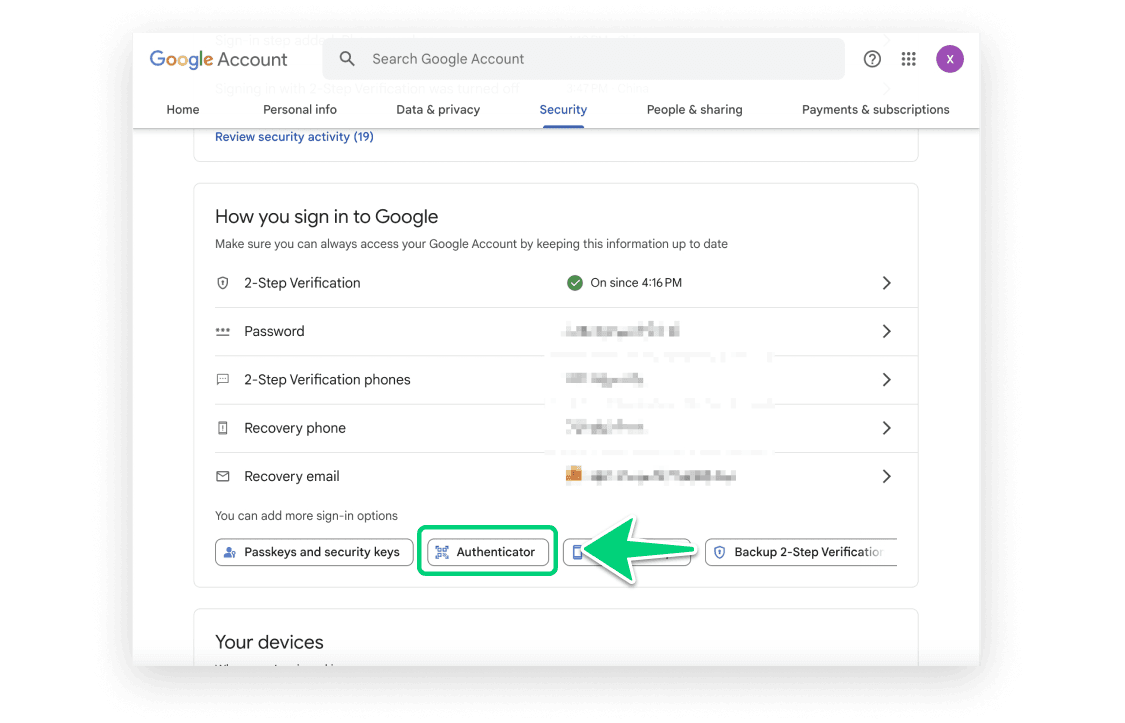Open the Recovery phone row chevron

tap(886, 428)
